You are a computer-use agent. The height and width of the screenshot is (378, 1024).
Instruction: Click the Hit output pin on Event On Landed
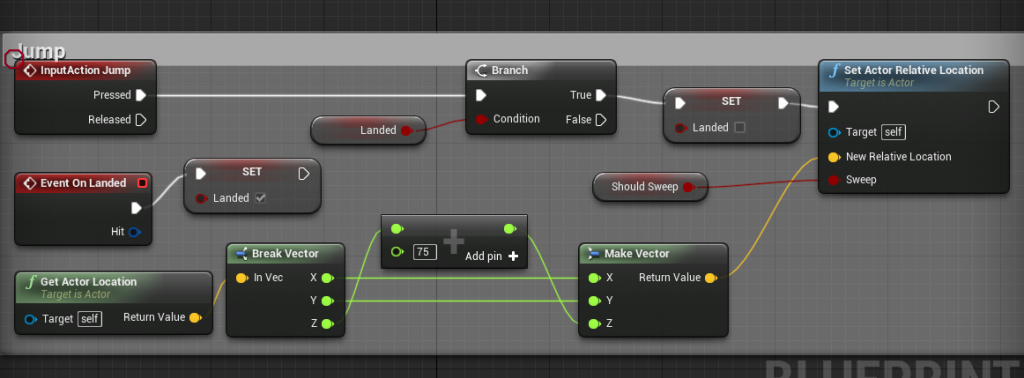click(135, 232)
